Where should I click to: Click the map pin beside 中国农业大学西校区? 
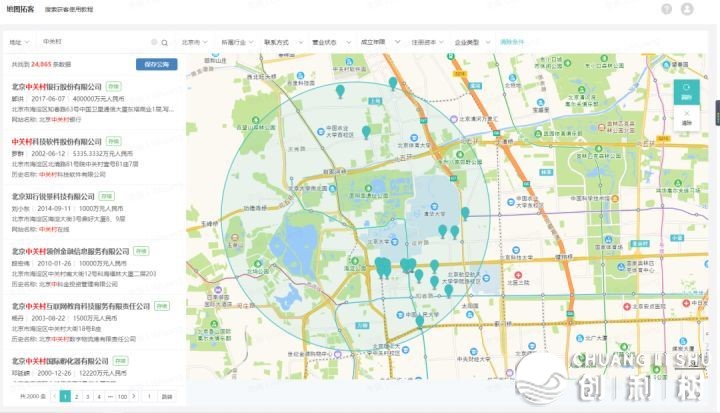point(366,132)
